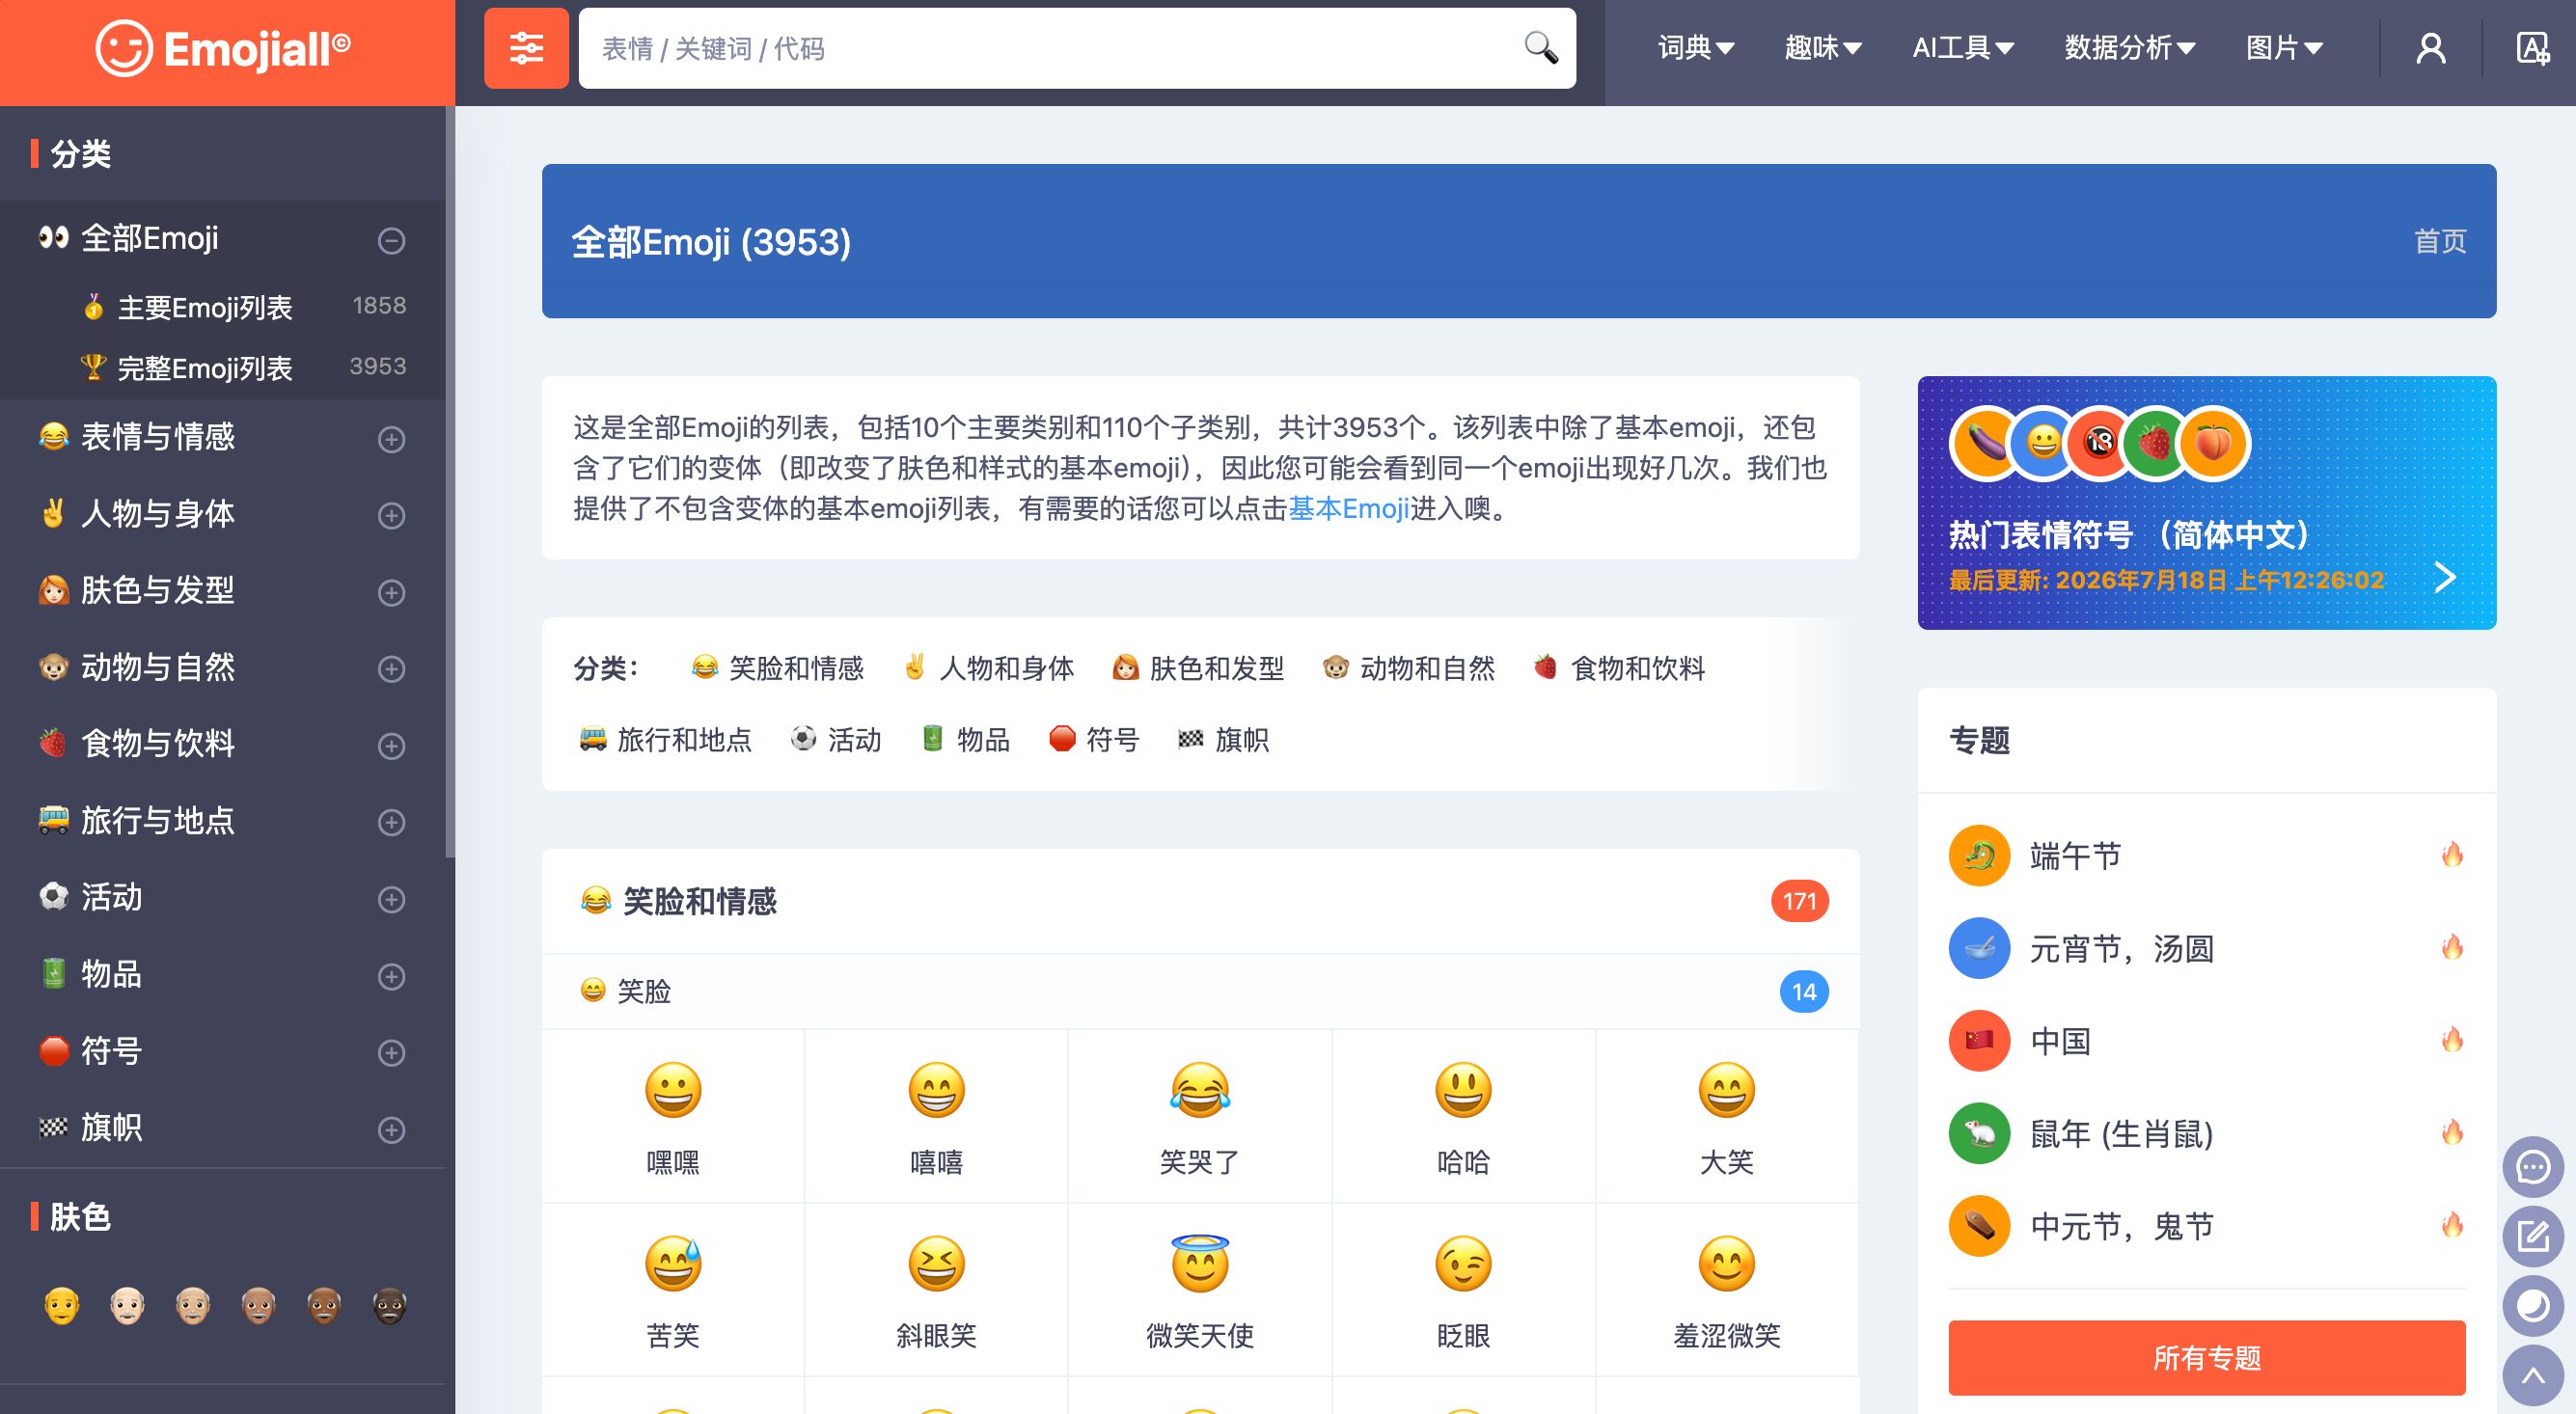Open the 热门表情符号 banner
This screenshot has width=2576, height=1414.
(2206, 503)
